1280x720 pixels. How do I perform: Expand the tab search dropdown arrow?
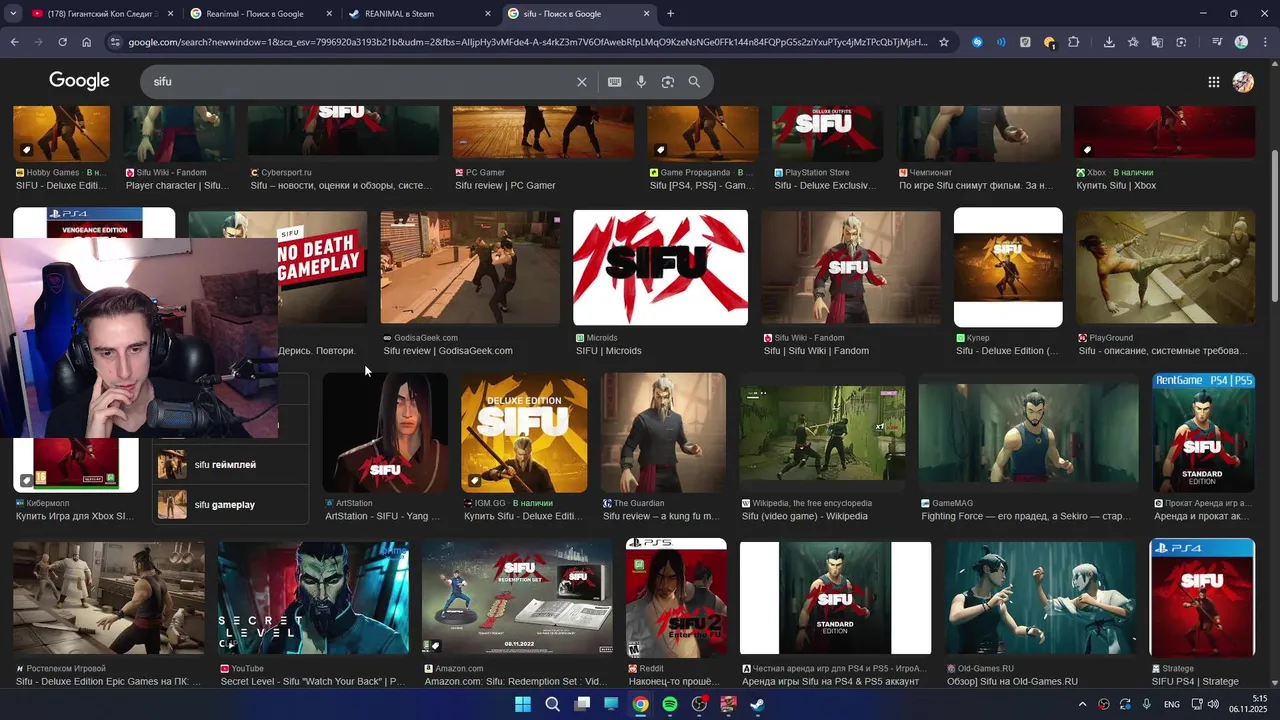(13, 14)
